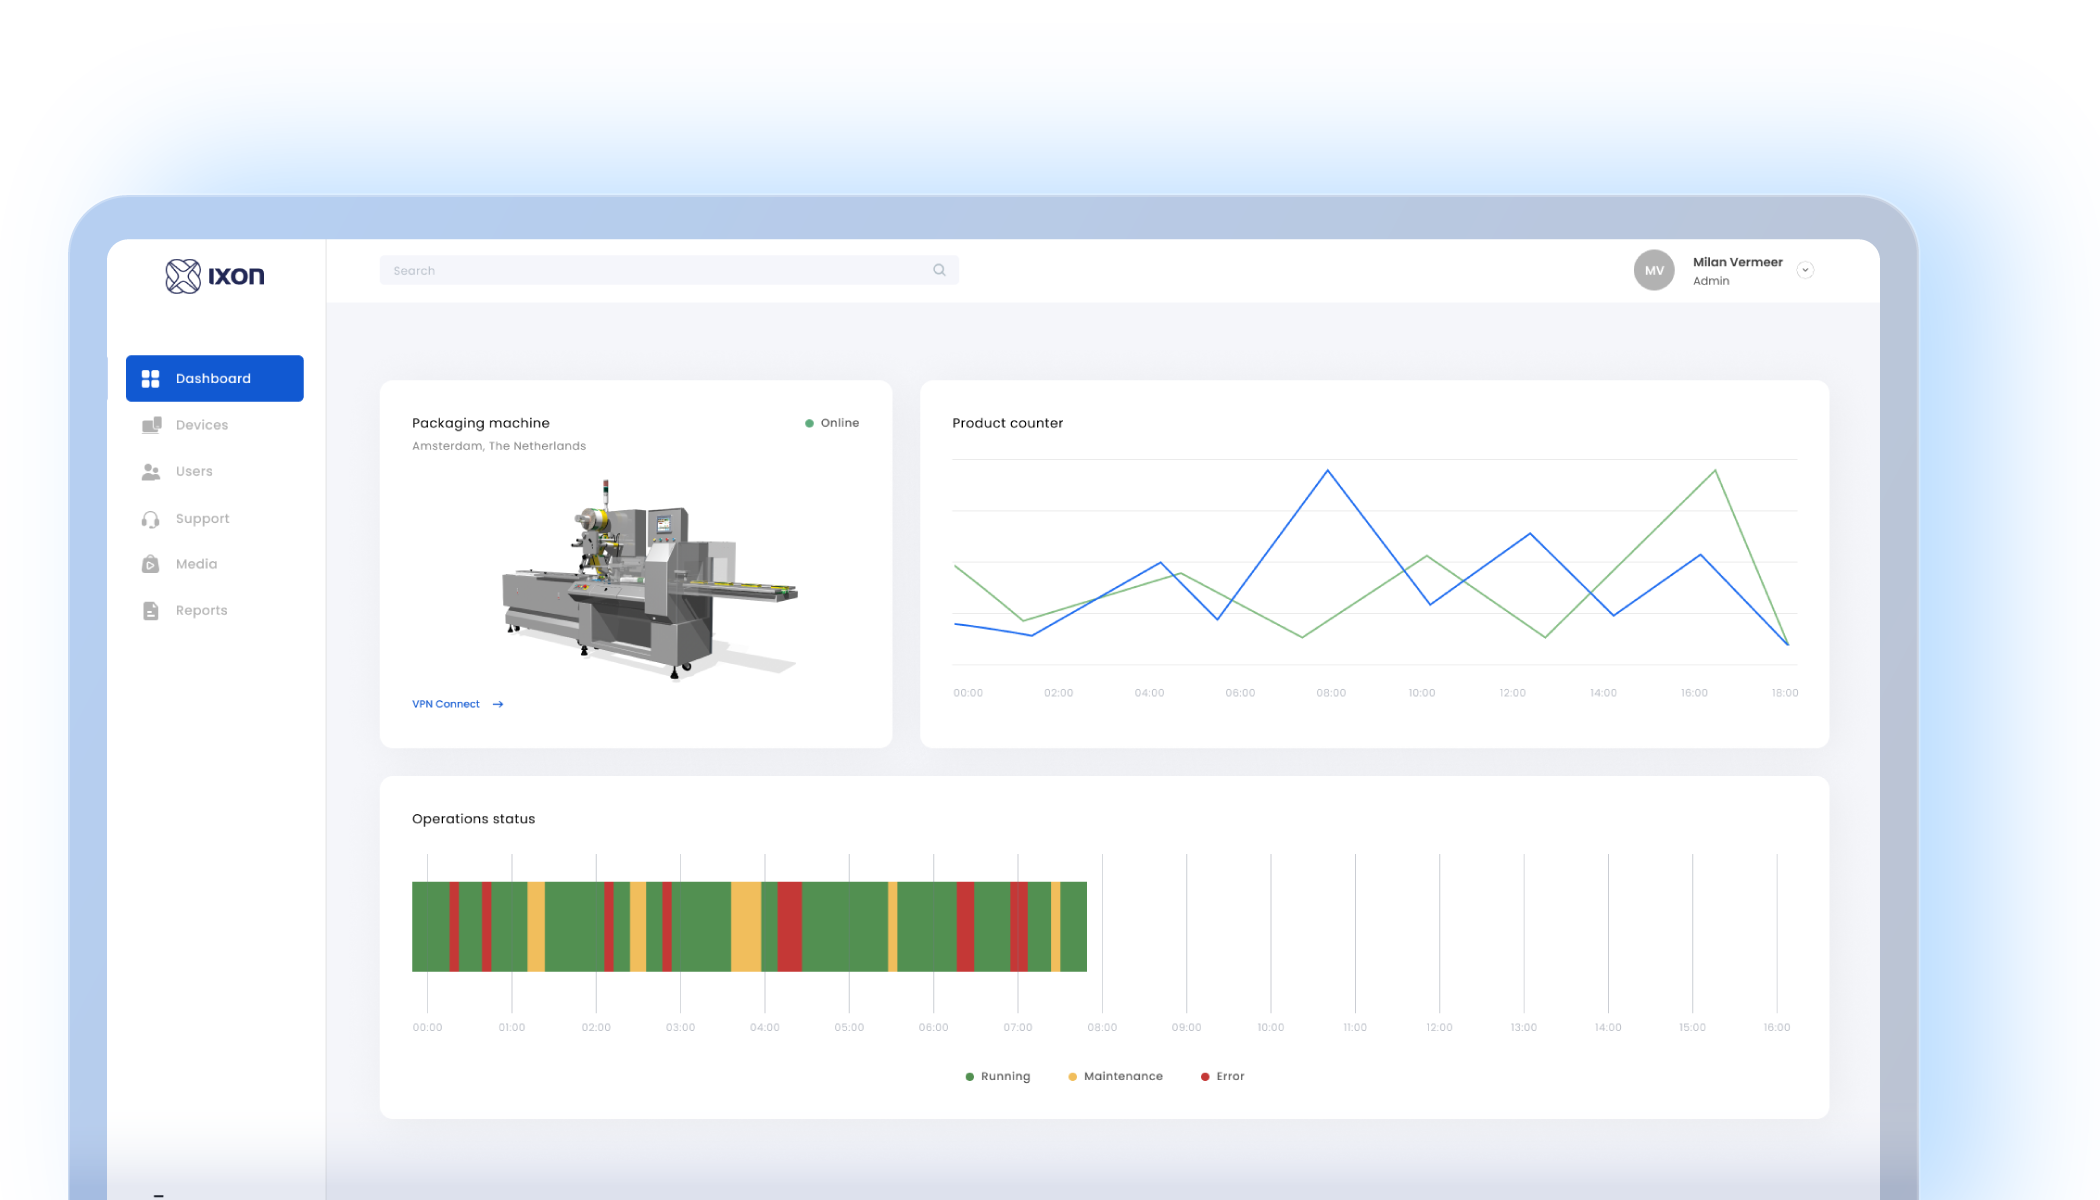Click the MV avatar circle
This screenshot has width=2100, height=1200.
point(1654,270)
